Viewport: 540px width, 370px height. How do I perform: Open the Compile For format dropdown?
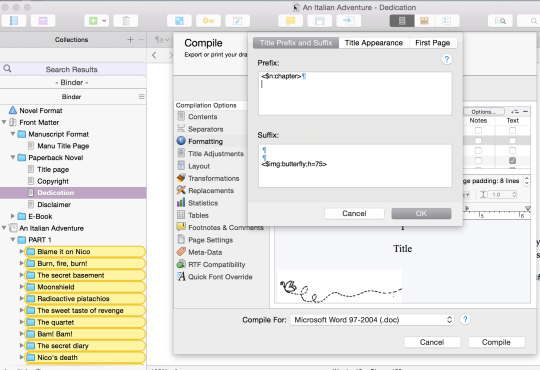click(x=372, y=320)
